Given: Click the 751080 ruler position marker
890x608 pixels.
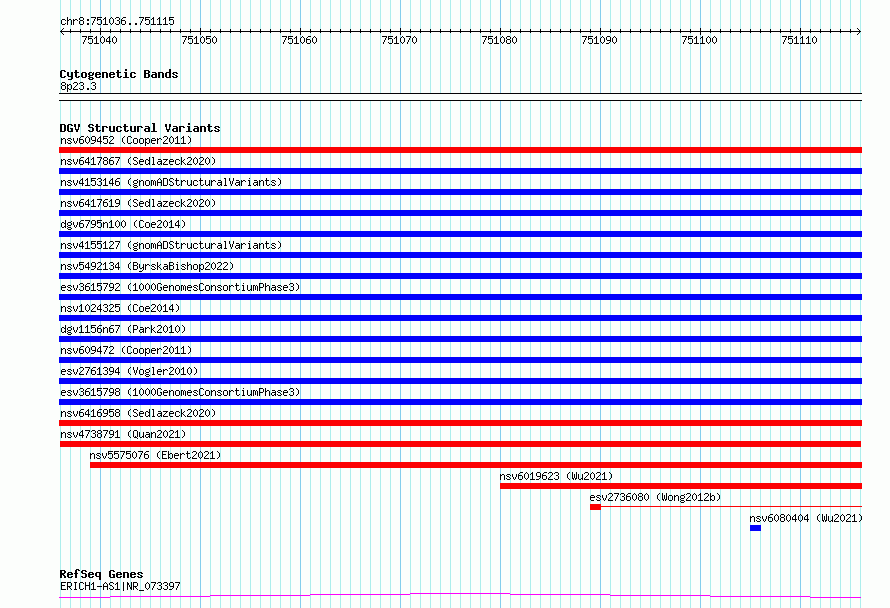Looking at the screenshot, I should [x=499, y=40].
